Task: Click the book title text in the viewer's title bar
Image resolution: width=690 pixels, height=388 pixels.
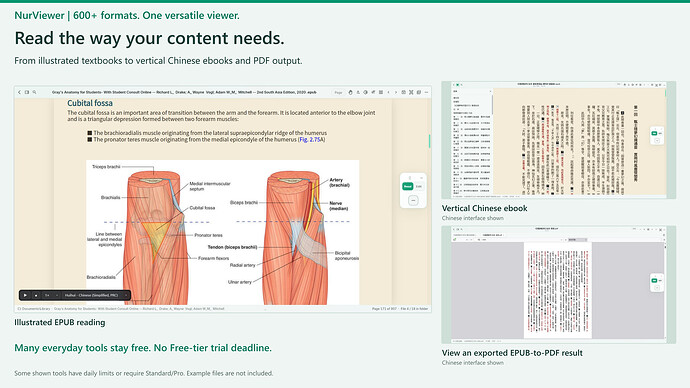Action: [184, 92]
